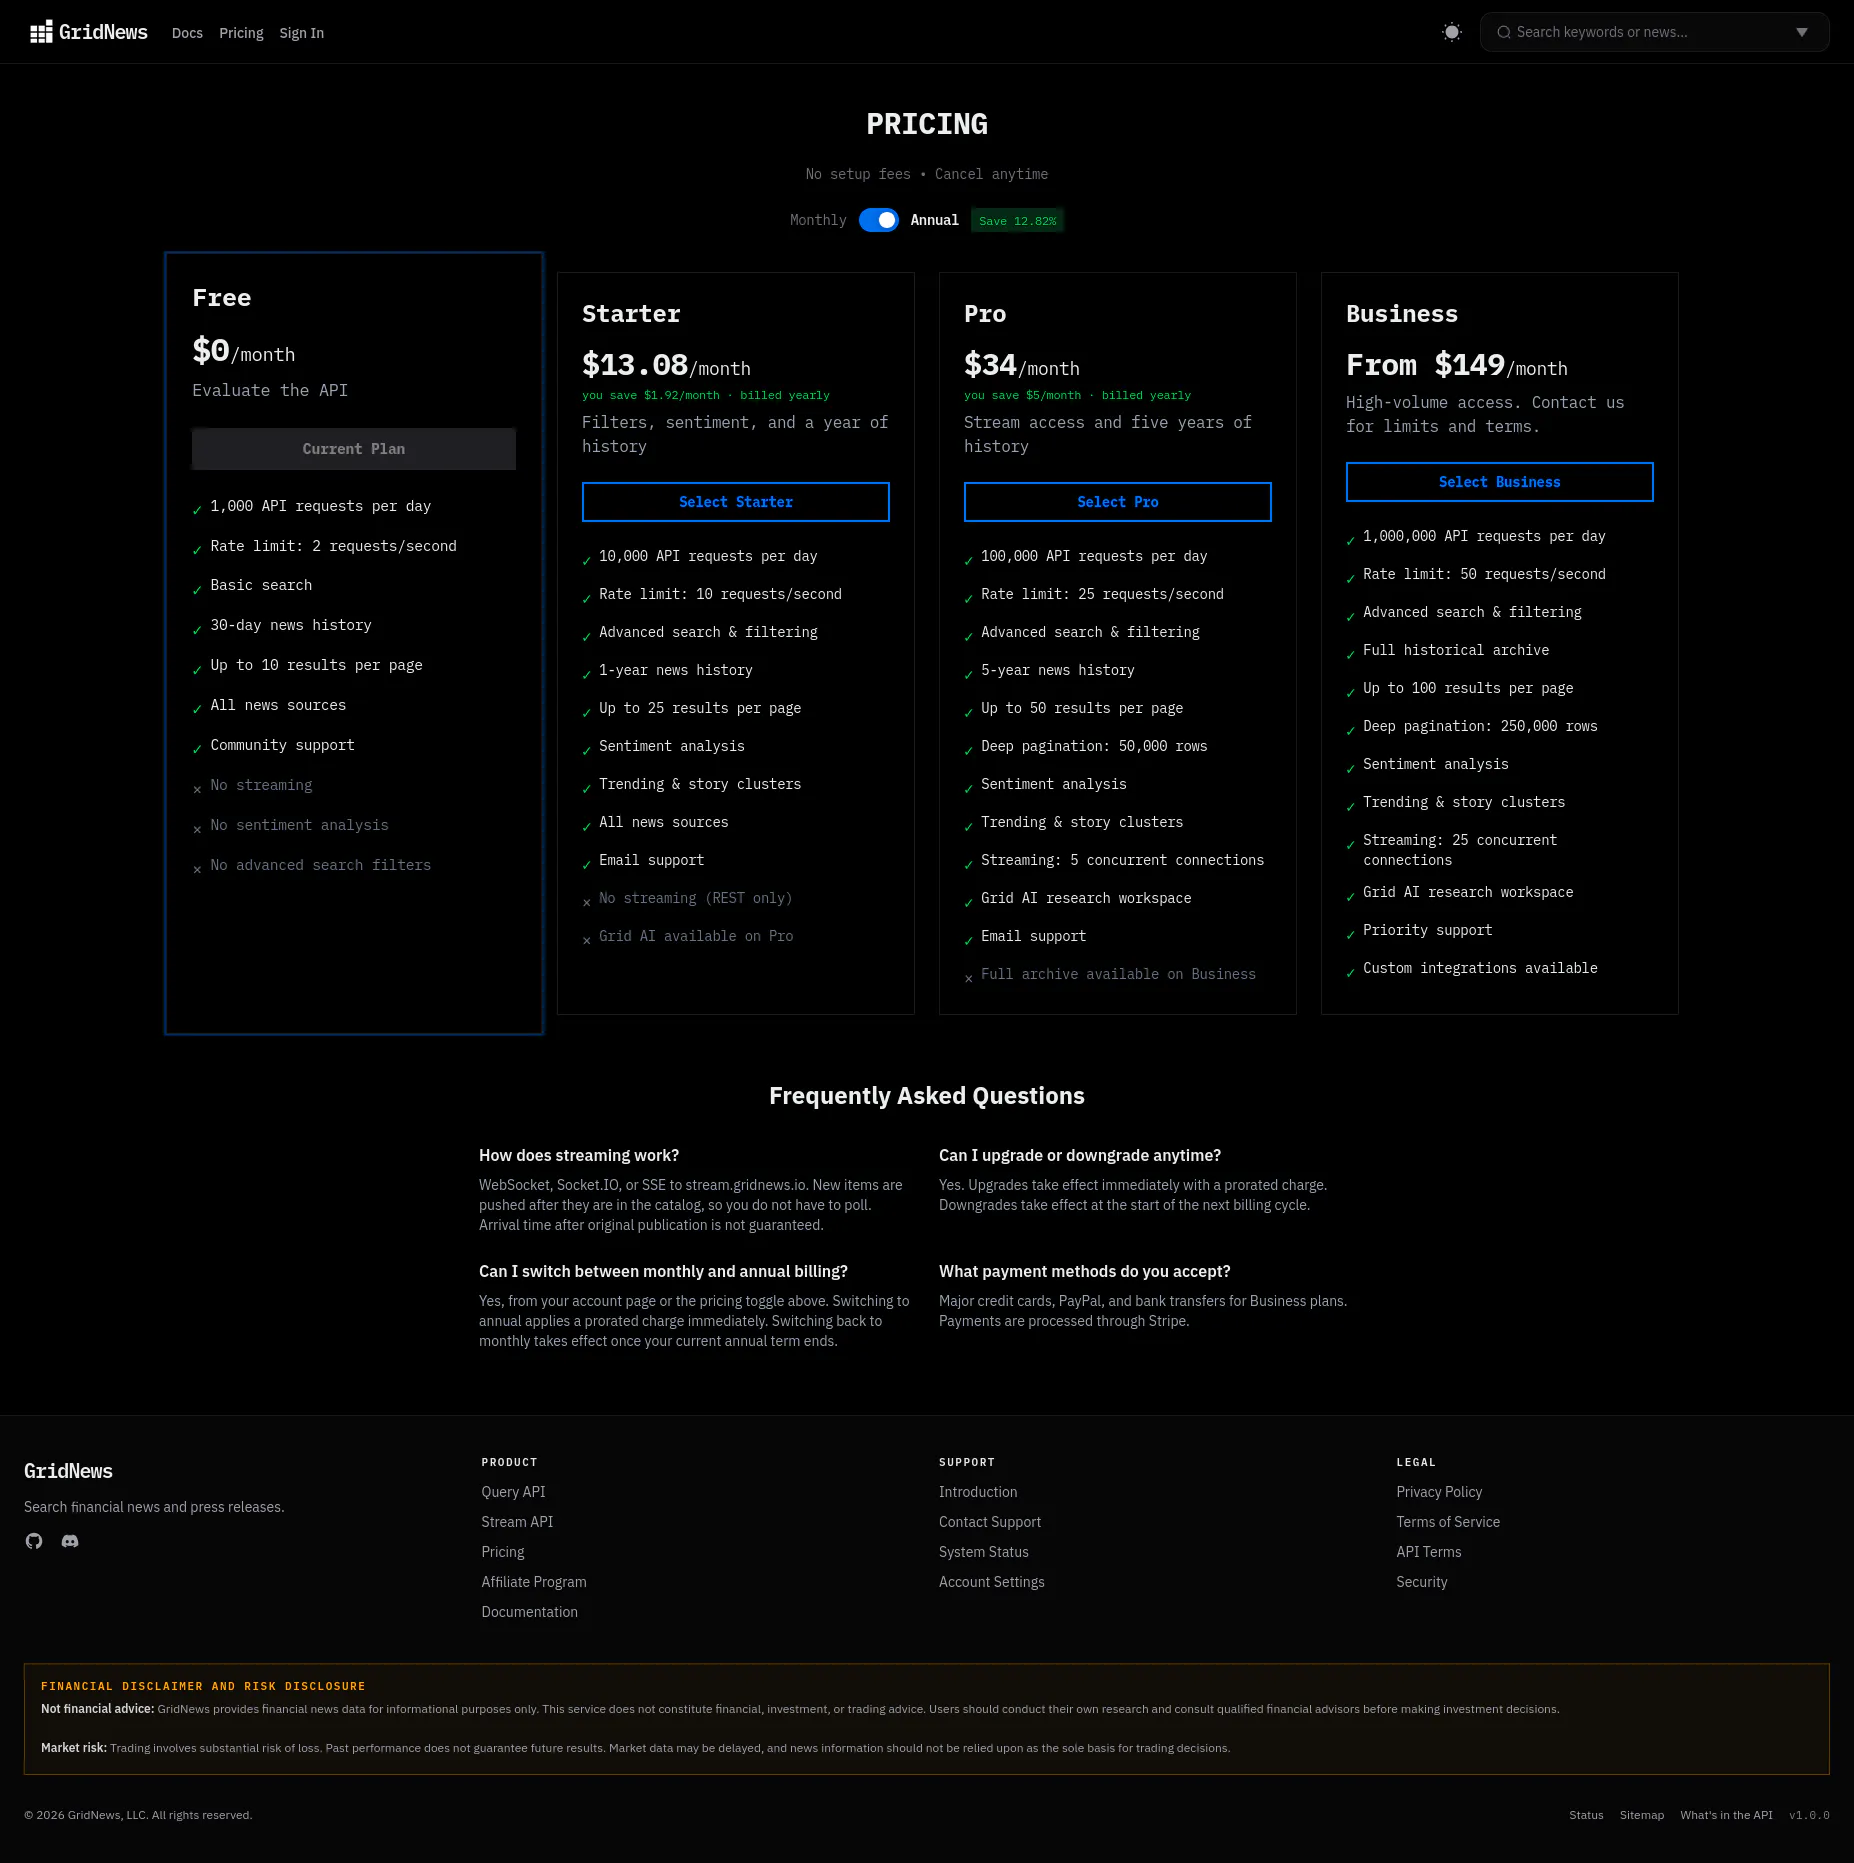The image size is (1854, 1863).
Task: Open the Query API footer link
Action: (x=513, y=1492)
